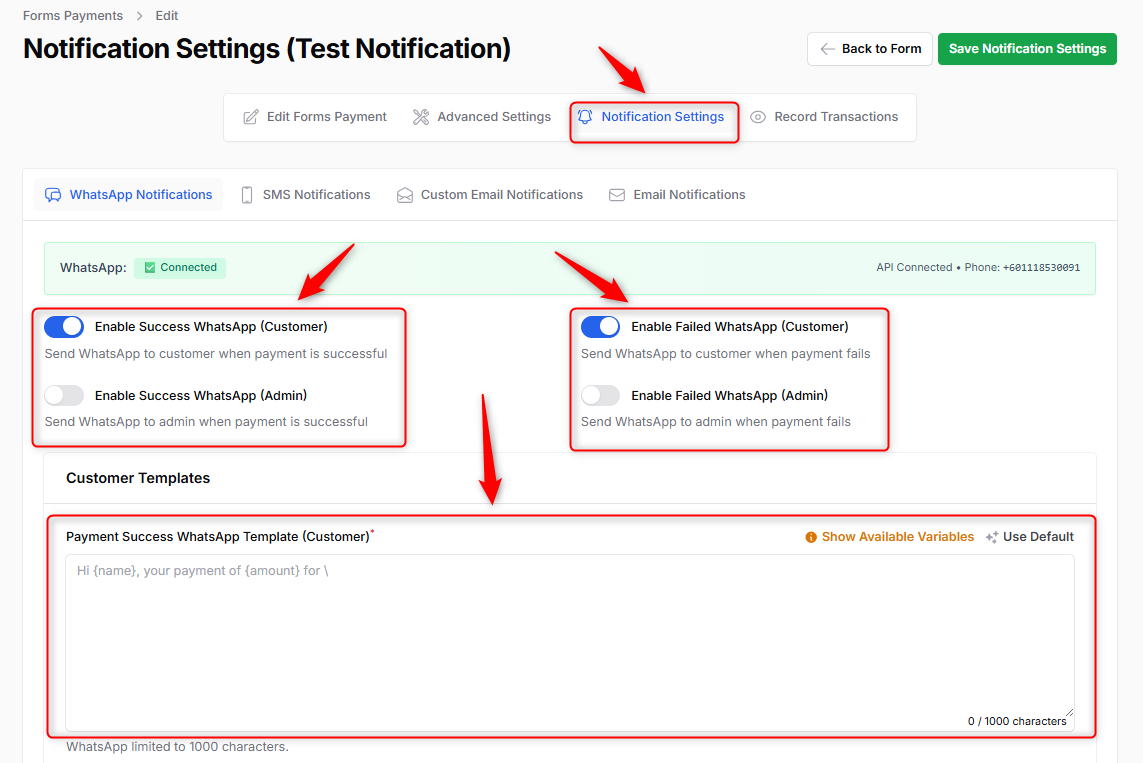The width and height of the screenshot is (1143, 763).
Task: Click the Notification Settings (Test Notification) page title
Action: coord(267,49)
